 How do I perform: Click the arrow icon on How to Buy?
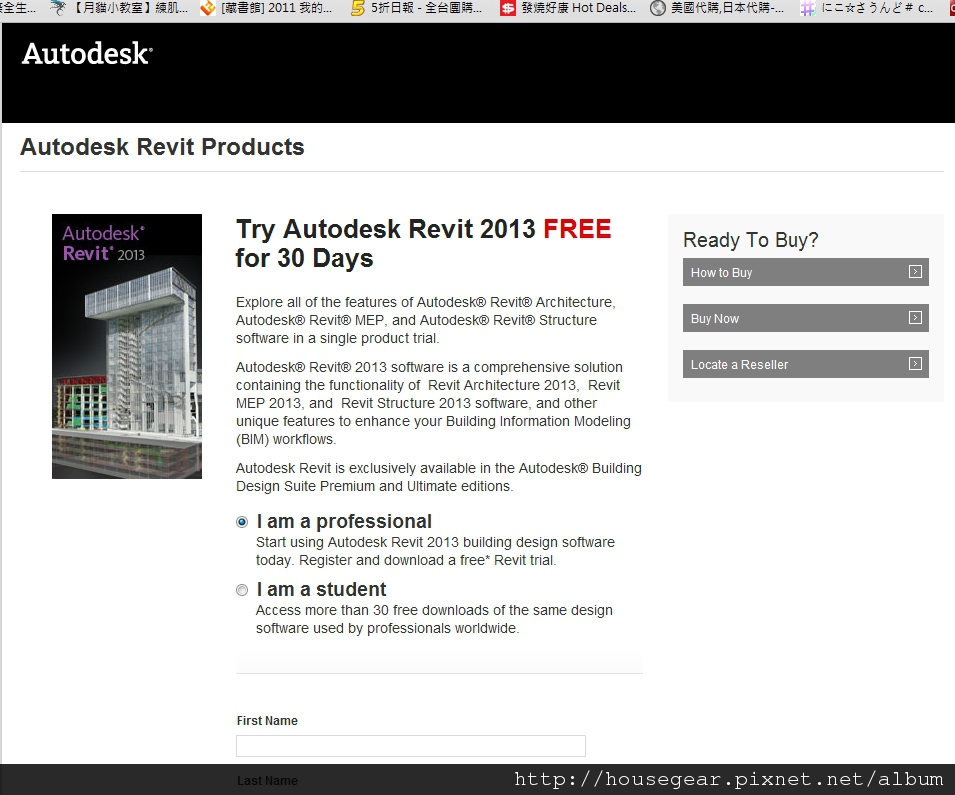point(915,272)
